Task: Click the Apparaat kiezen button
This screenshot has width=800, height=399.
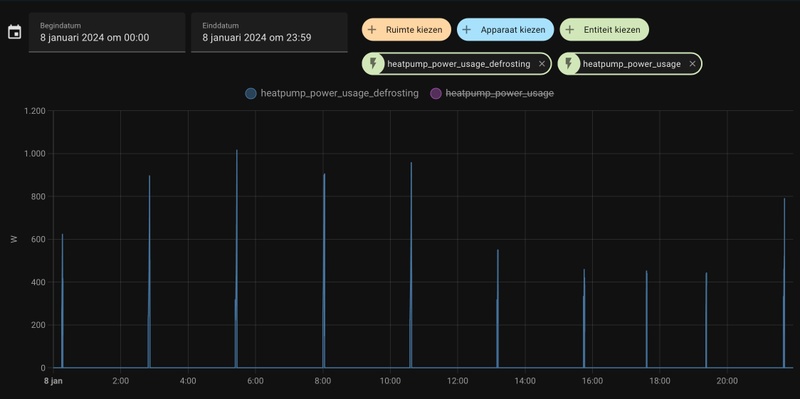Action: coord(505,30)
